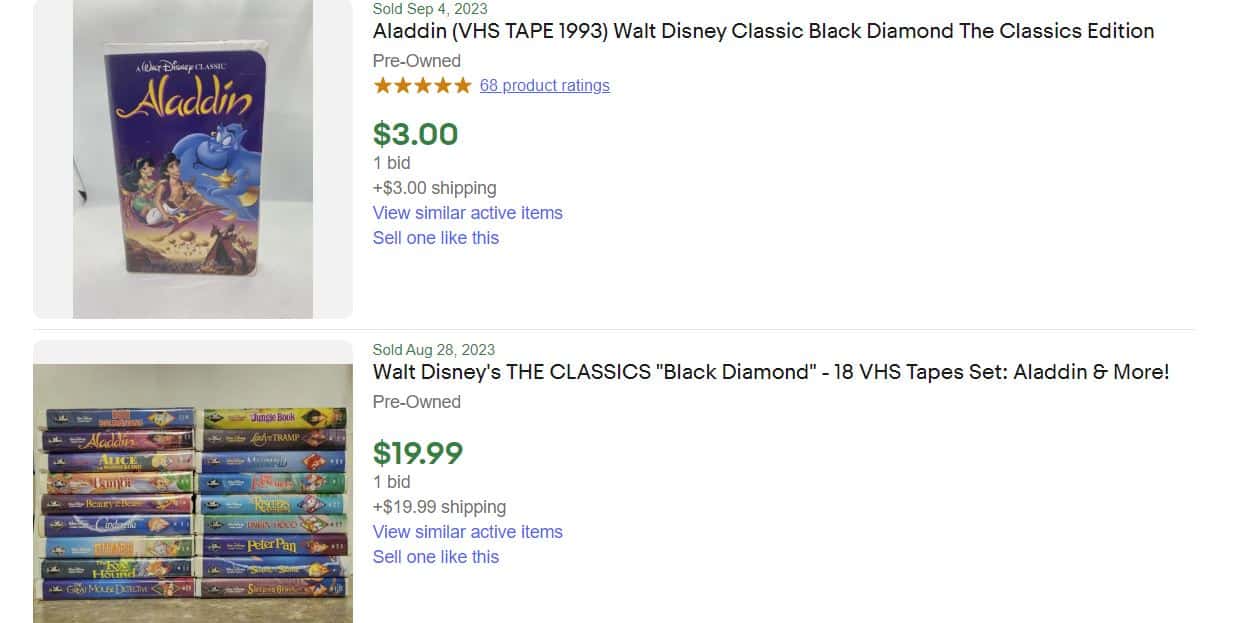The height and width of the screenshot is (623, 1241).
Task: Click the last star in the rating row
Action: click(463, 85)
